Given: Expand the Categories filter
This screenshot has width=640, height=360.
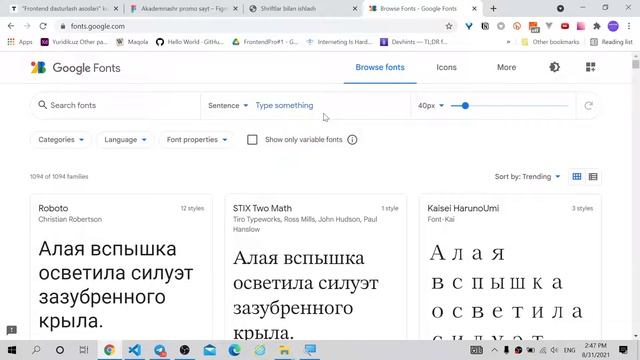Looking at the screenshot, I should click(61, 140).
